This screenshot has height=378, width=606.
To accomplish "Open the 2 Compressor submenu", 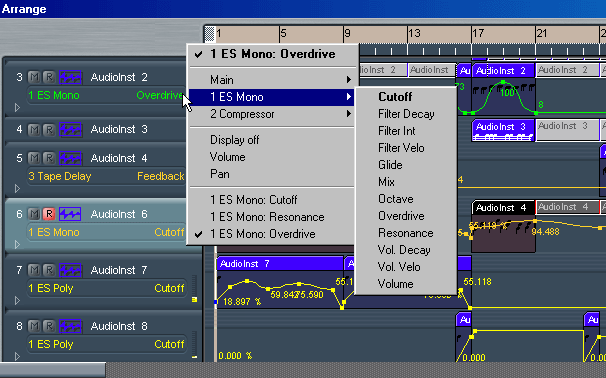I will click(271, 114).
